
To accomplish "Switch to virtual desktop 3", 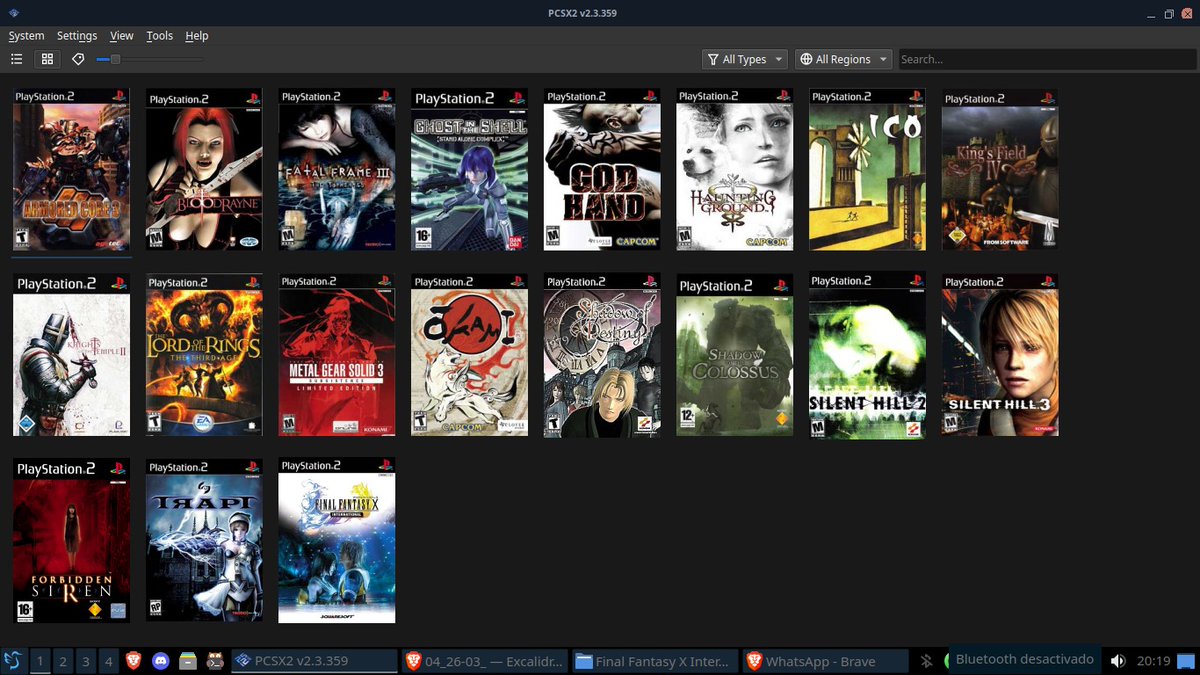I will click(86, 661).
